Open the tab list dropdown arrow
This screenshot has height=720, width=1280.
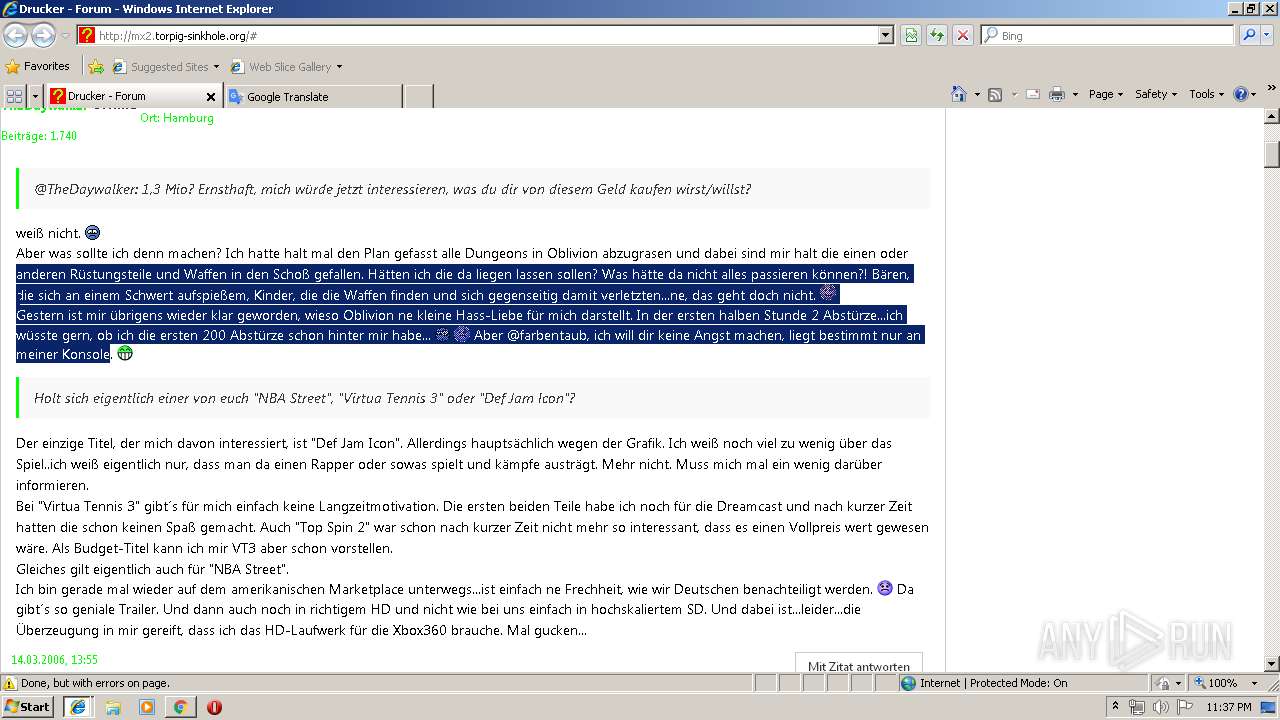(x=36, y=96)
